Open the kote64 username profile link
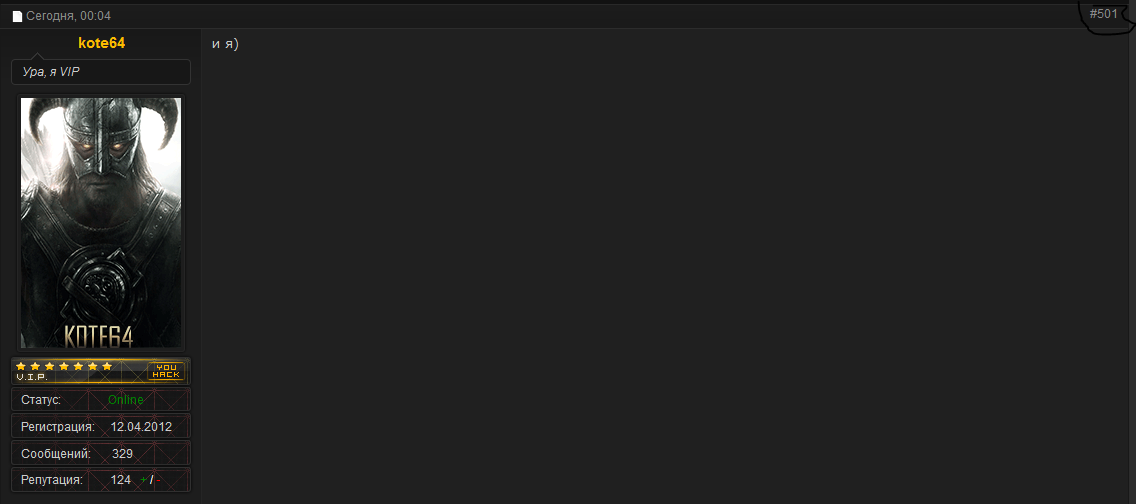The height and width of the screenshot is (504, 1136). pos(101,43)
